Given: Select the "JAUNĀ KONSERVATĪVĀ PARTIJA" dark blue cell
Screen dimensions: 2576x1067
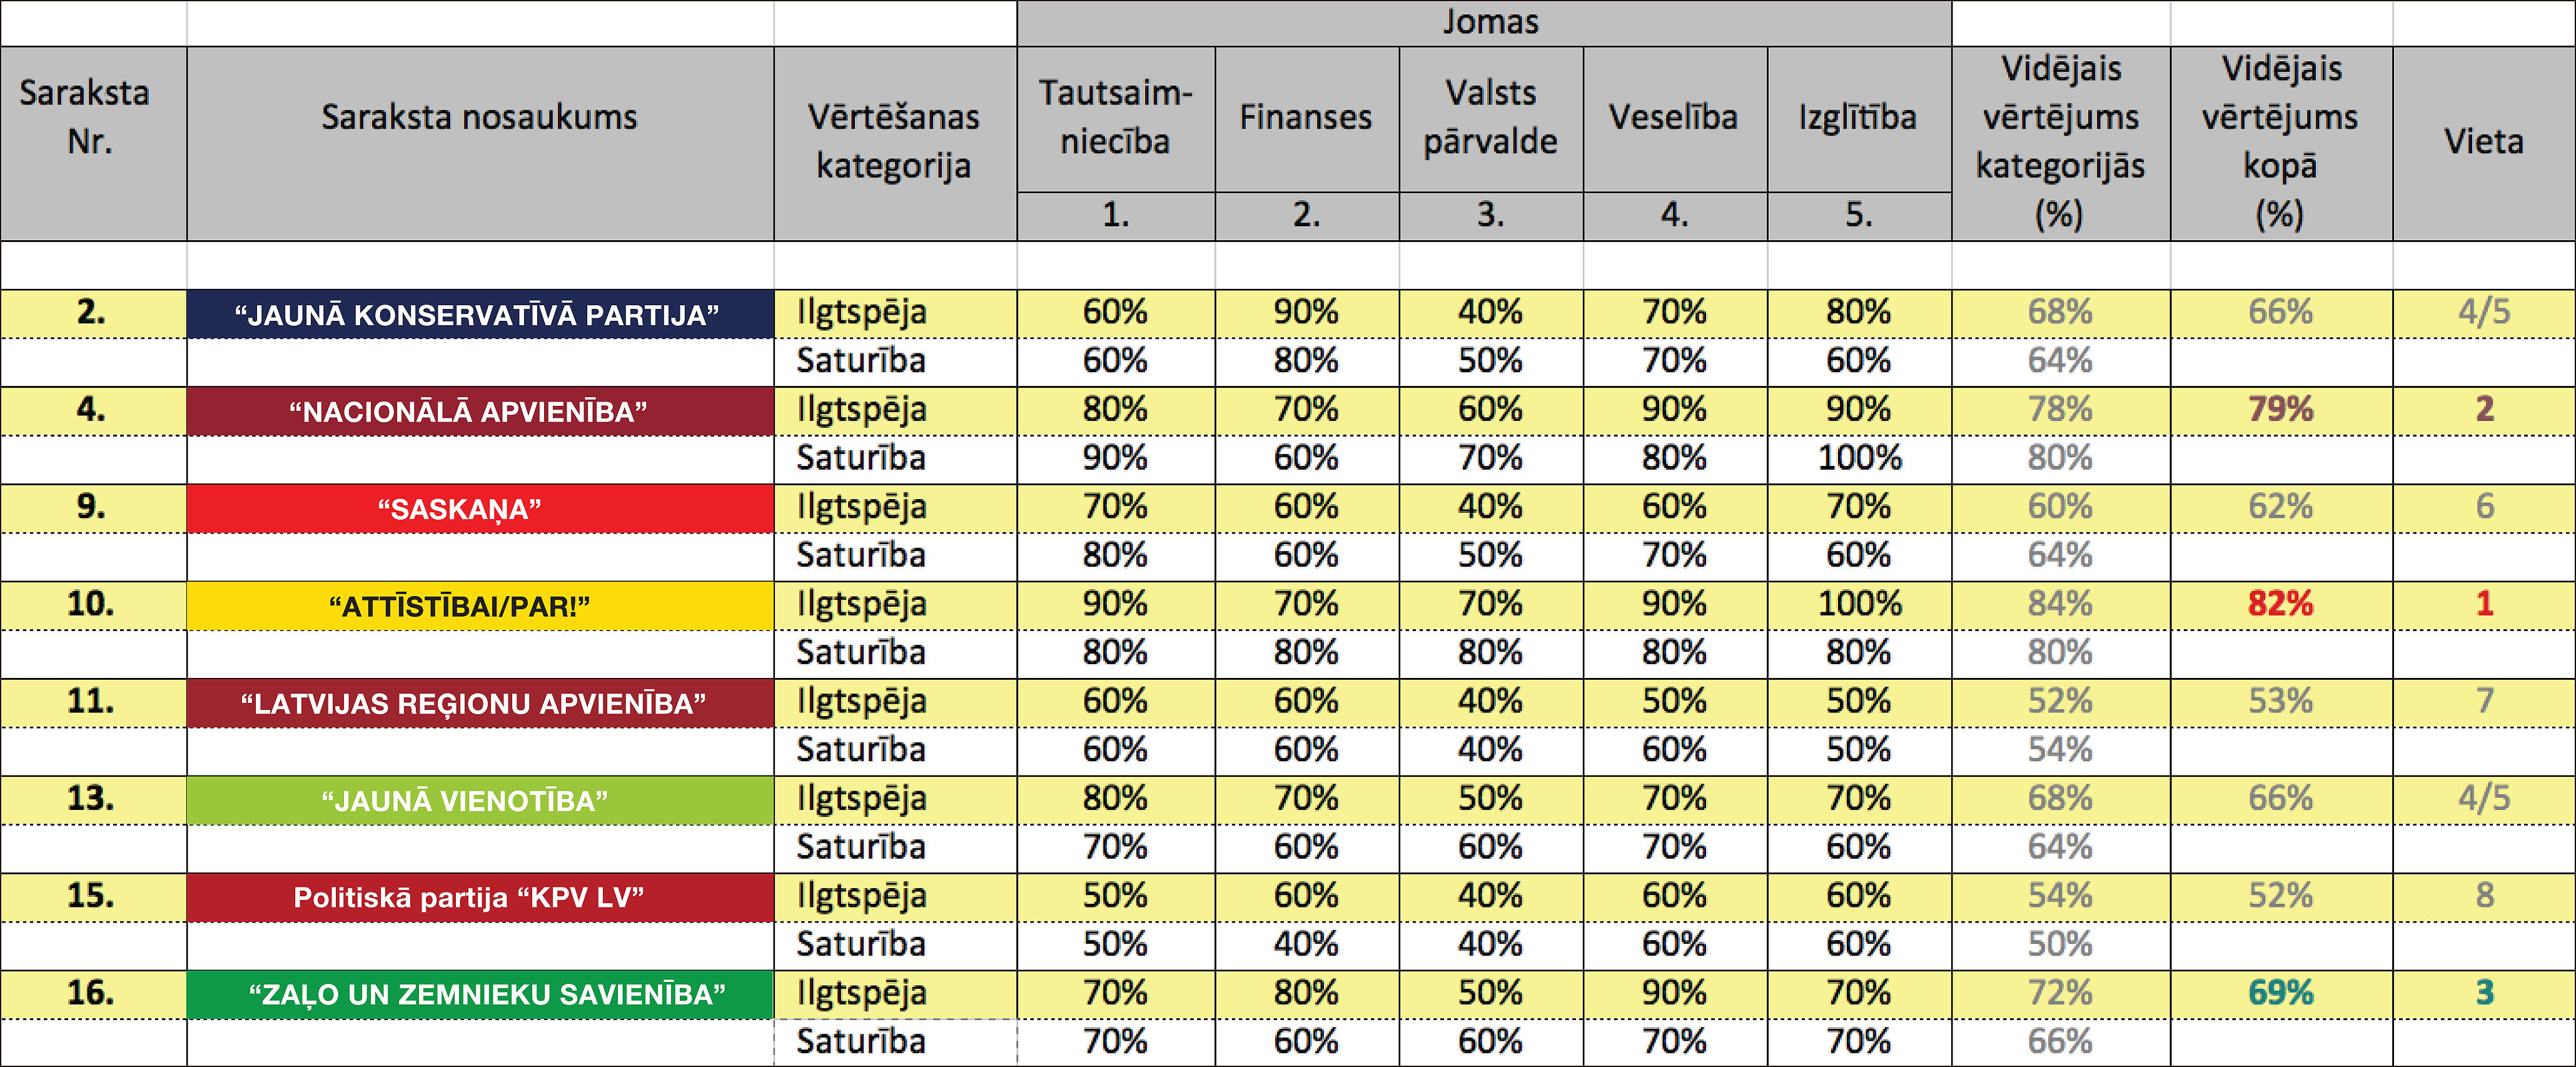Looking at the screenshot, I should pyautogui.click(x=480, y=314).
